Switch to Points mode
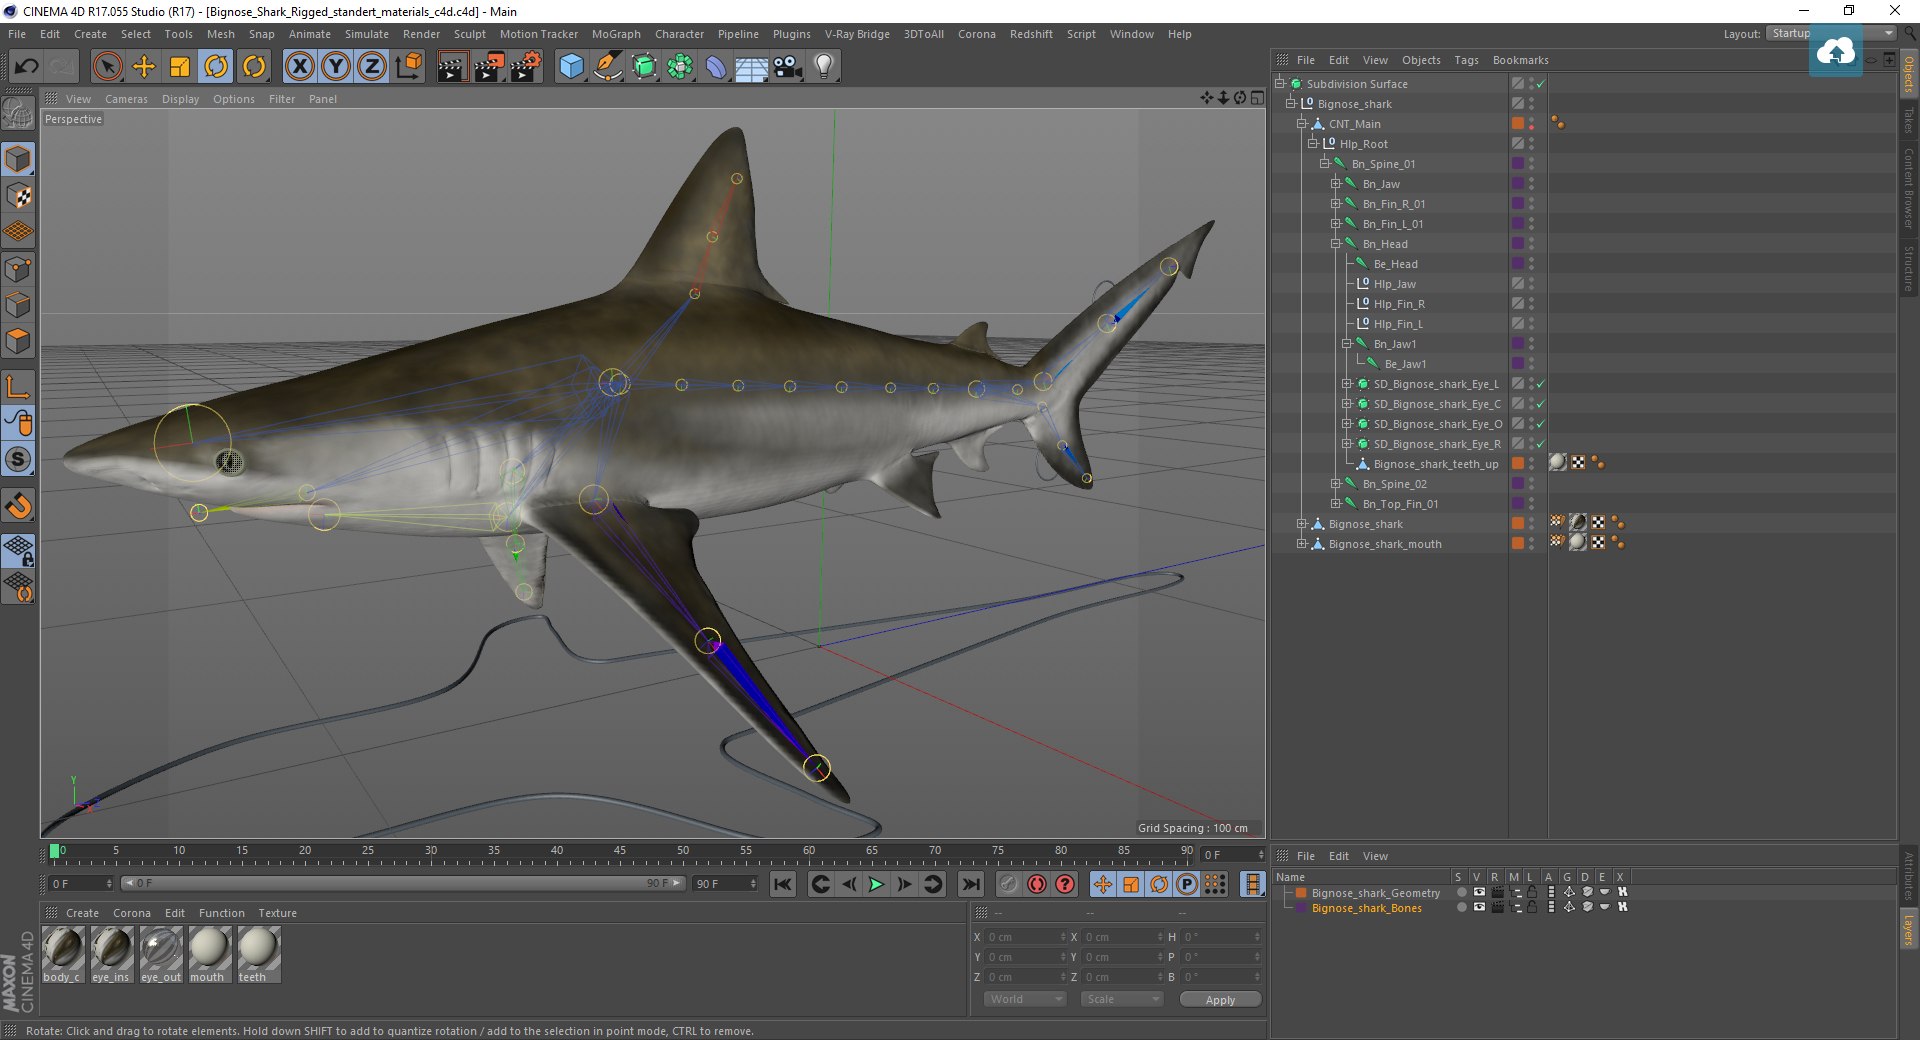1920x1040 pixels. [18, 269]
